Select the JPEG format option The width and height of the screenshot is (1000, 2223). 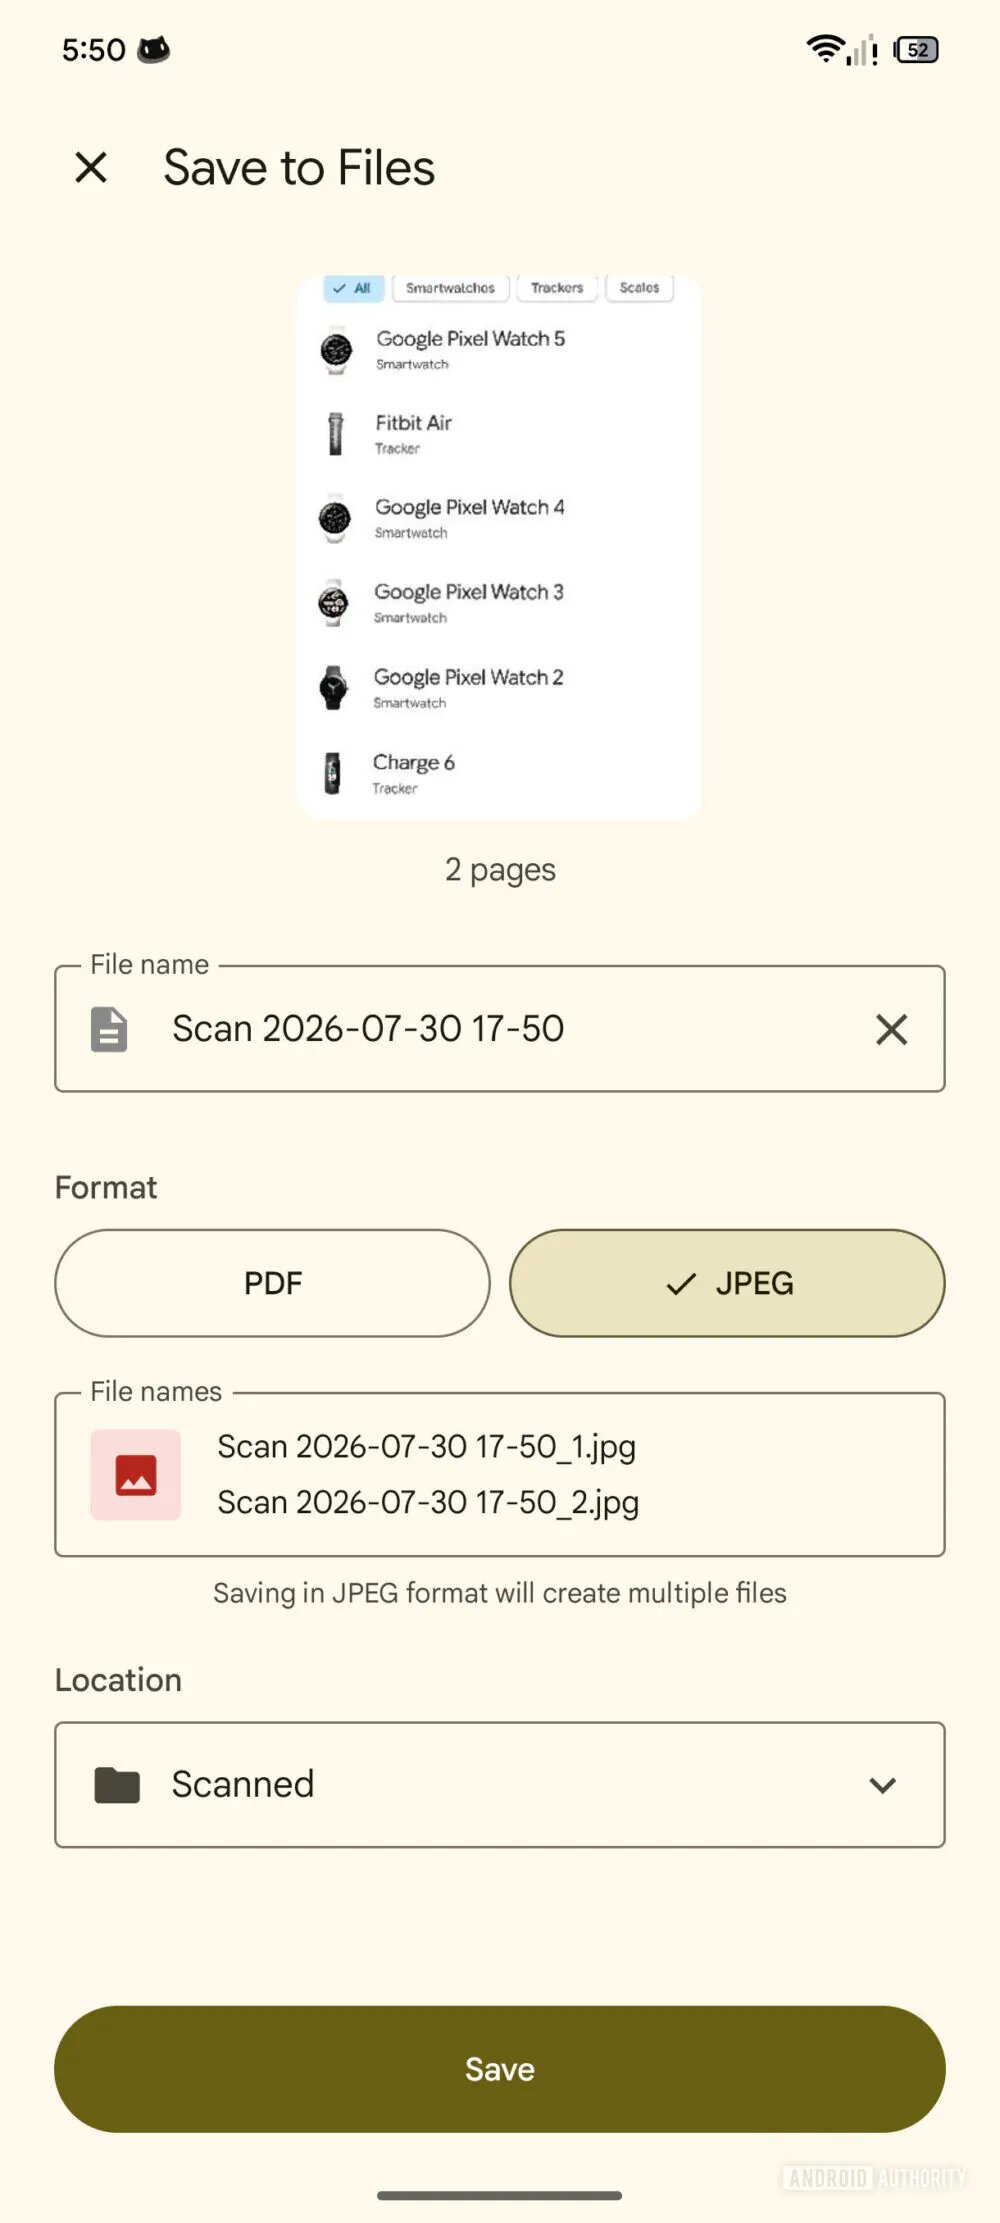pyautogui.click(x=727, y=1283)
